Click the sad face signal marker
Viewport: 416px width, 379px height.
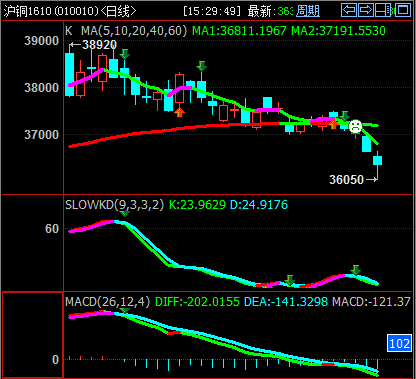(355, 126)
